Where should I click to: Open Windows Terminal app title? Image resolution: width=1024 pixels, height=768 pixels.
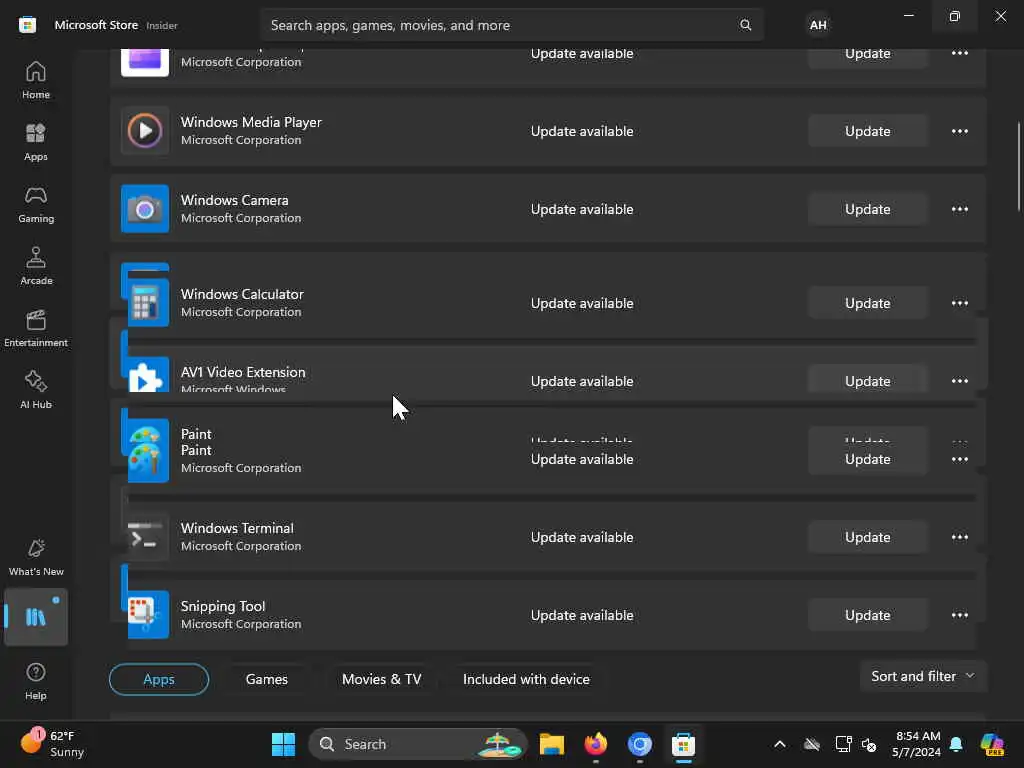[x=237, y=528]
